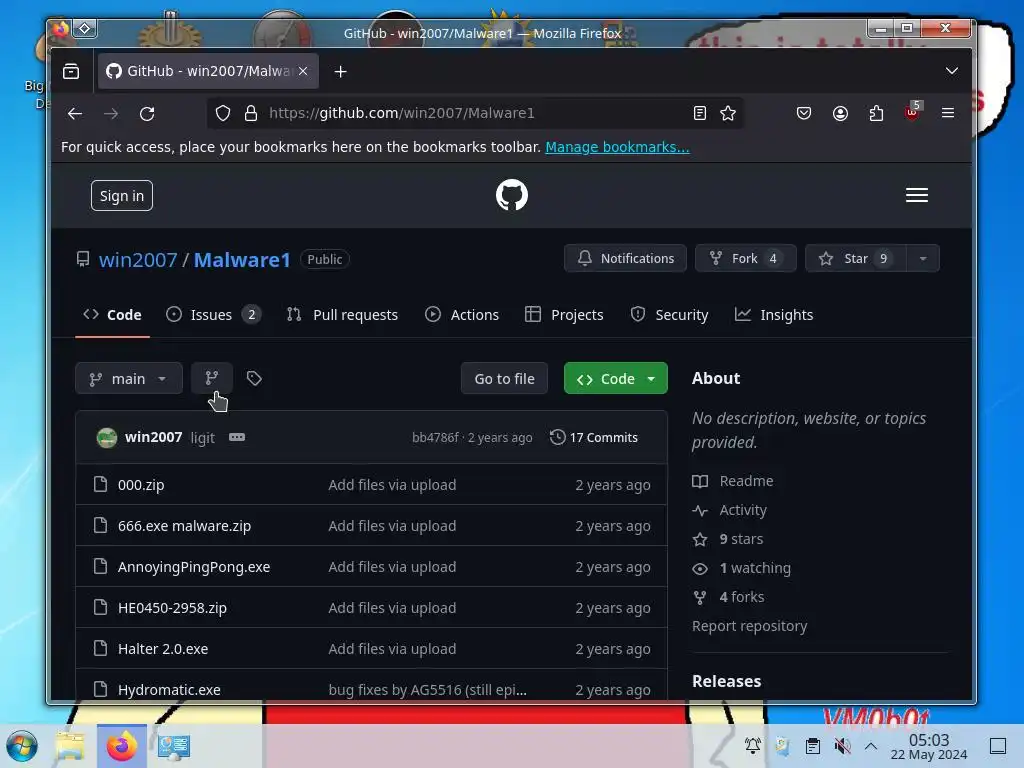Open the Firefox application menu
This screenshot has width=1024, height=768.
pos(948,113)
